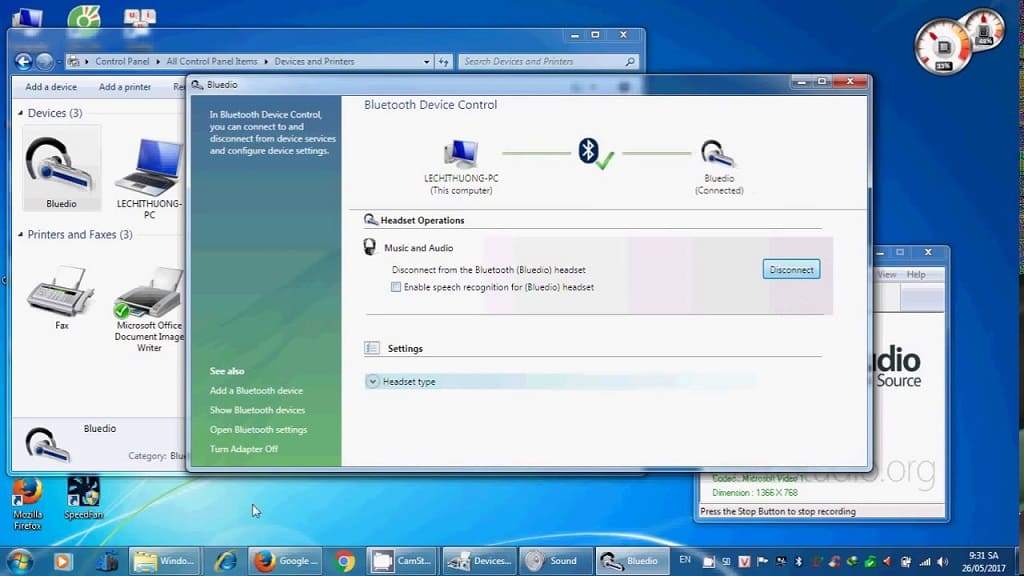Click the Bluetooth icon in system tray
Screen dimensions: 1024x576
[x=798, y=562]
